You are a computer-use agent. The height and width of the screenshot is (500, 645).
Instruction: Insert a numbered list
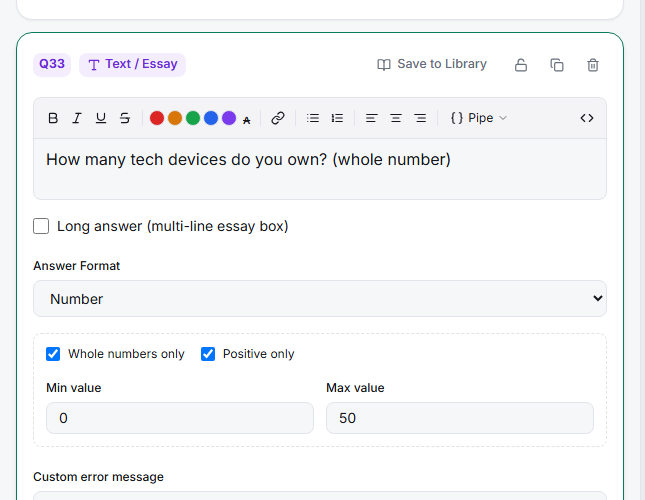click(337, 118)
